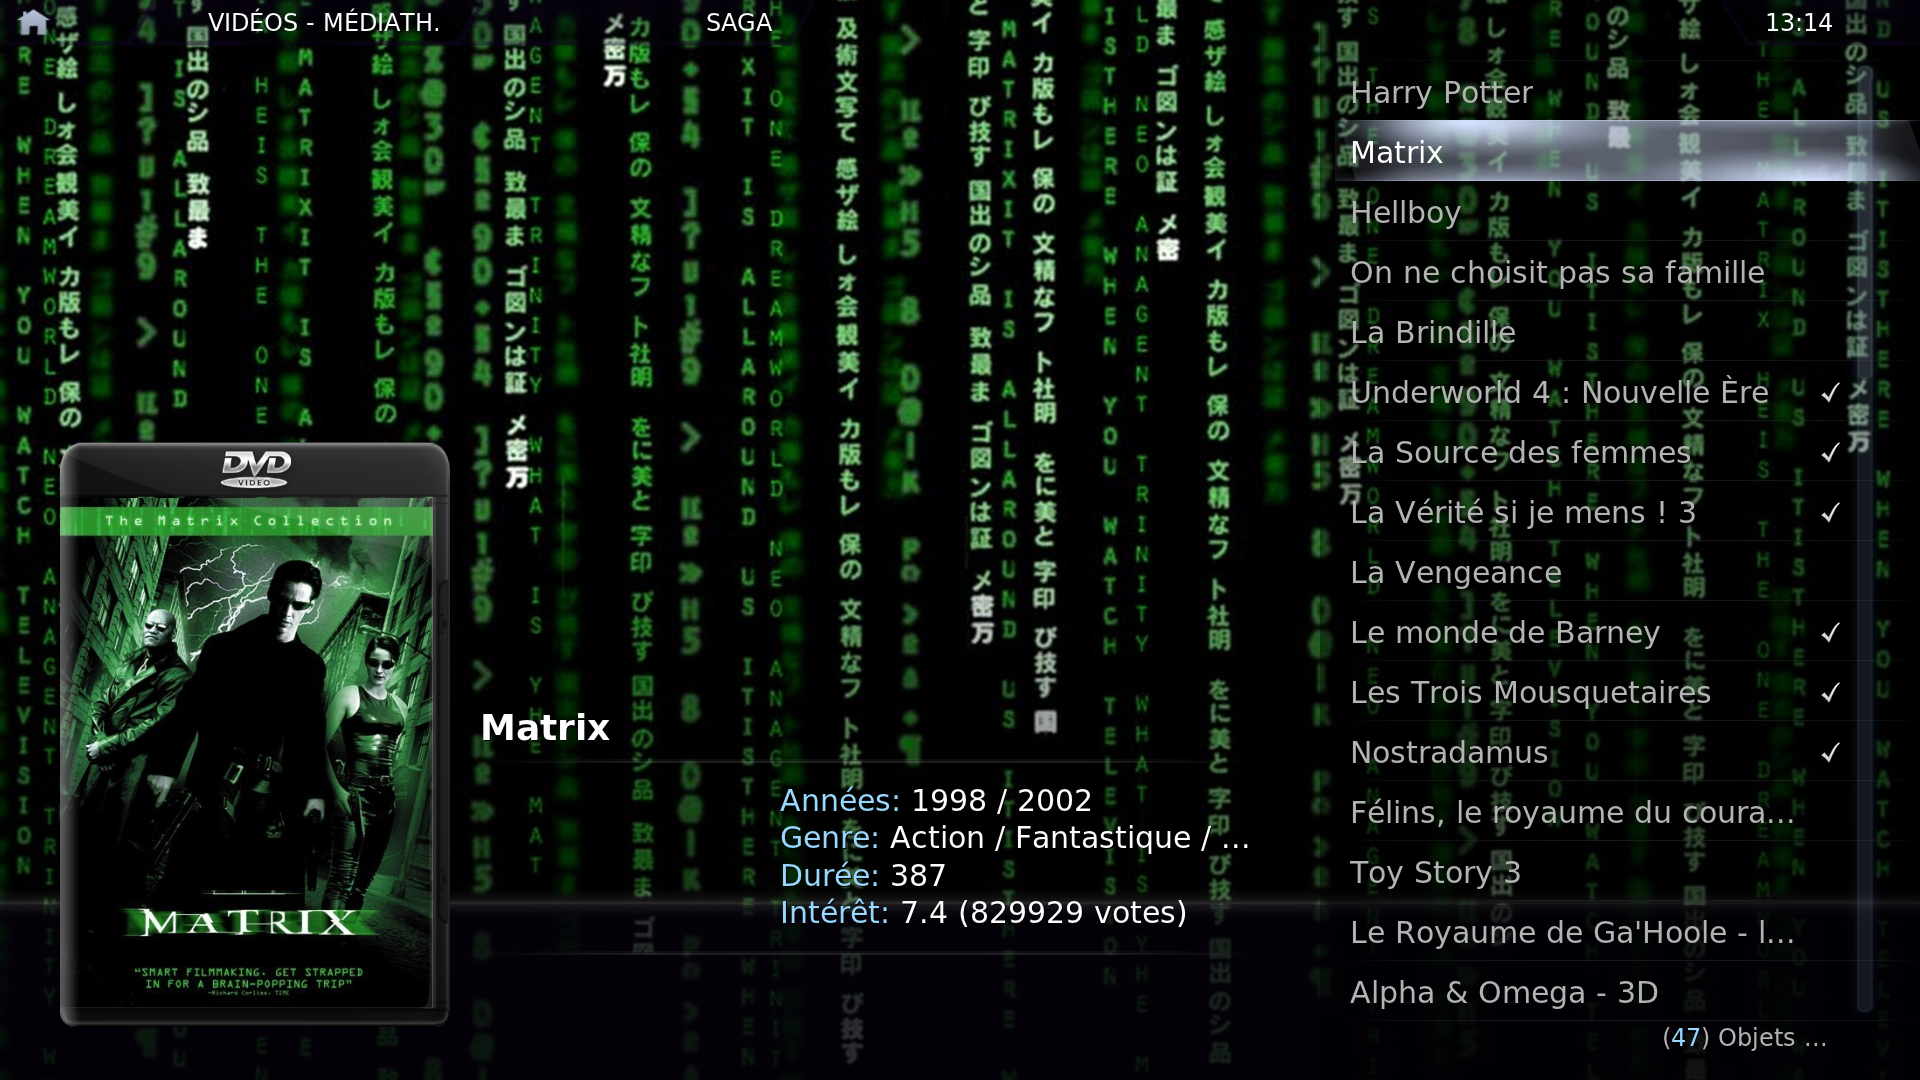
Task: Click the Années 1998 / 2002 line
Action: pos(936,800)
